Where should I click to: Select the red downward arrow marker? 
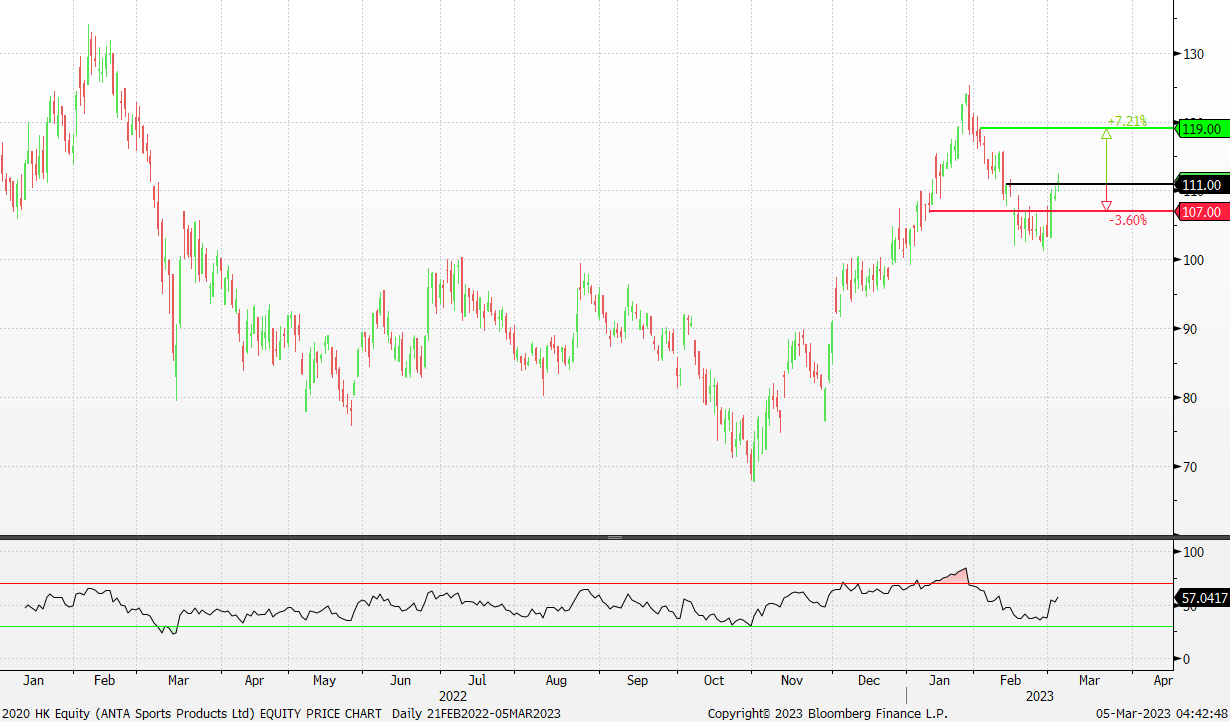tap(1106, 206)
